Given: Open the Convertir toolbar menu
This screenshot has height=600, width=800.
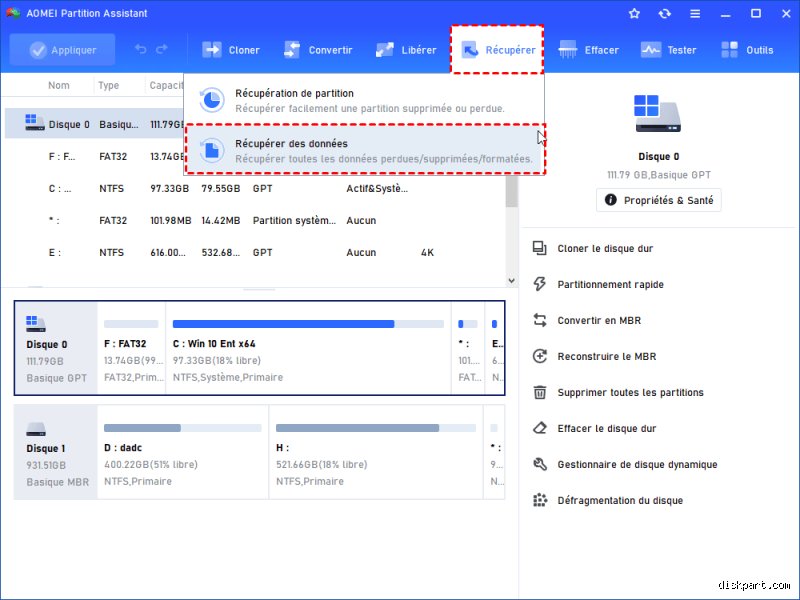Looking at the screenshot, I should (318, 50).
